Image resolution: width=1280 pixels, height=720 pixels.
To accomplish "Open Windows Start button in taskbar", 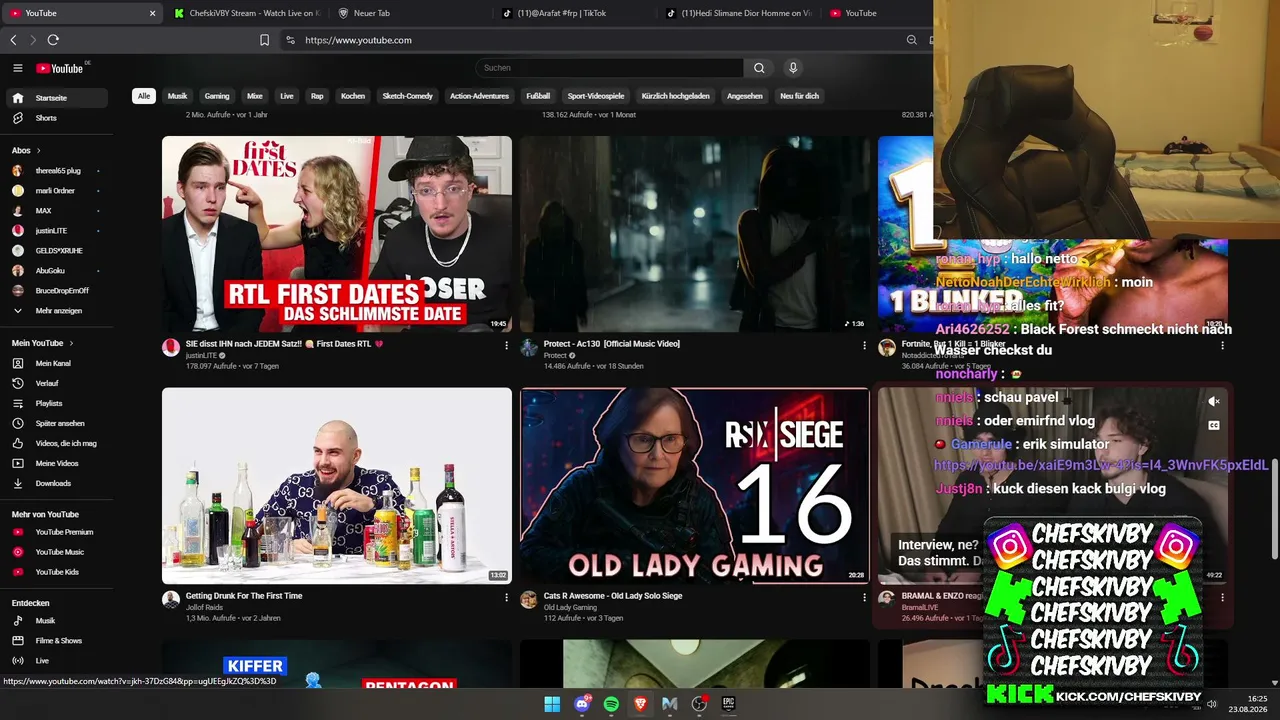I will click(x=552, y=704).
